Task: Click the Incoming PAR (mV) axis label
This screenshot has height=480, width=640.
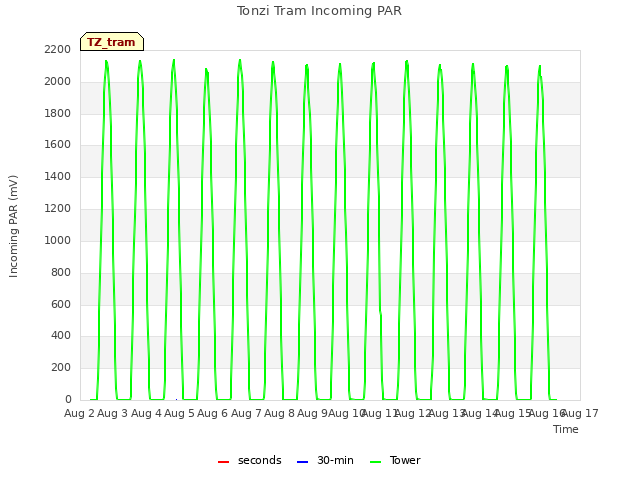Action: [13, 227]
